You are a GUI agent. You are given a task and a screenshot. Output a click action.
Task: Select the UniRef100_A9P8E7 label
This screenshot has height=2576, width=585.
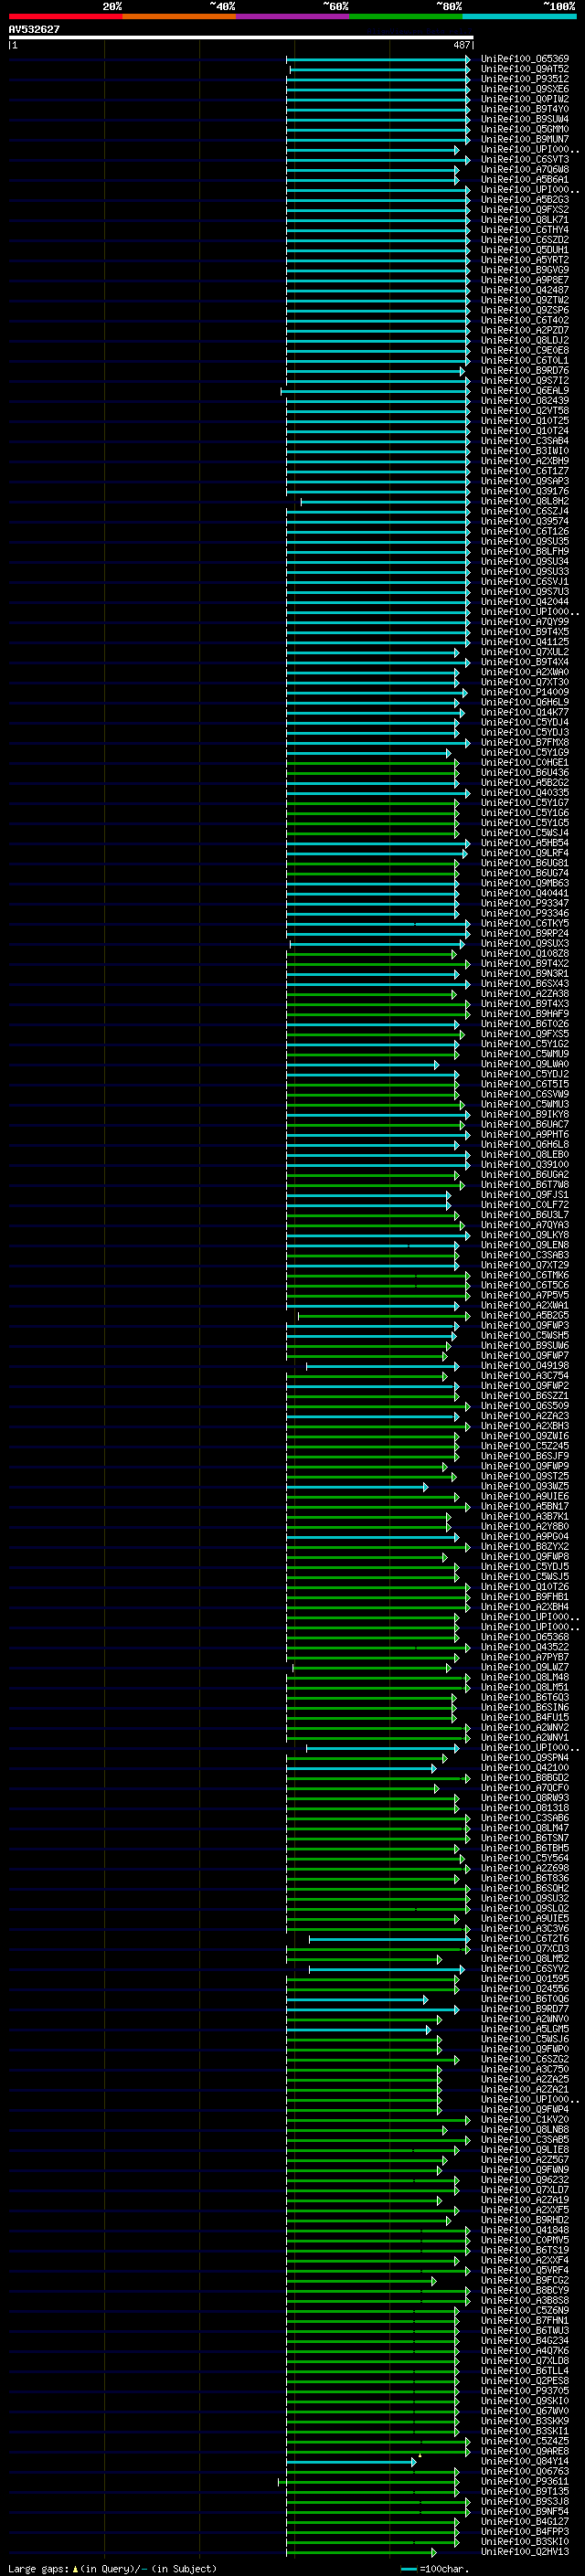coord(525,280)
